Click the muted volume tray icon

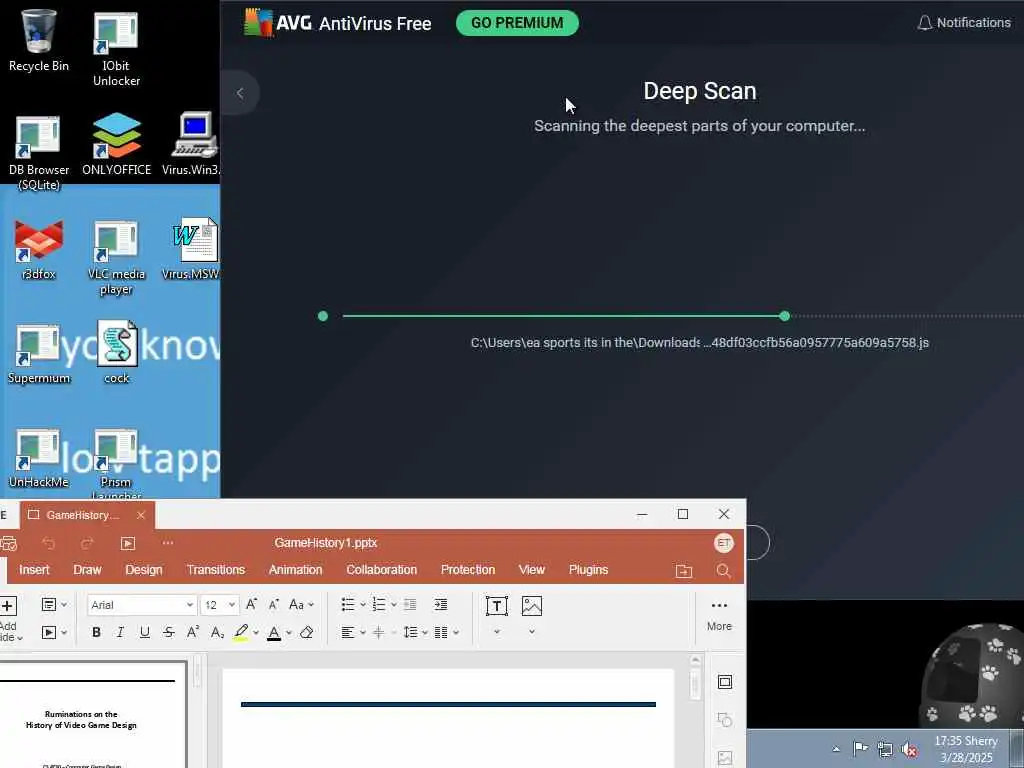[909, 749]
